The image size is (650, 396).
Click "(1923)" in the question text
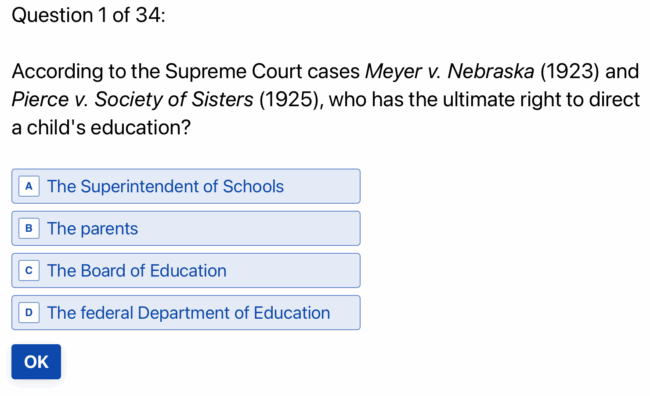click(x=570, y=71)
